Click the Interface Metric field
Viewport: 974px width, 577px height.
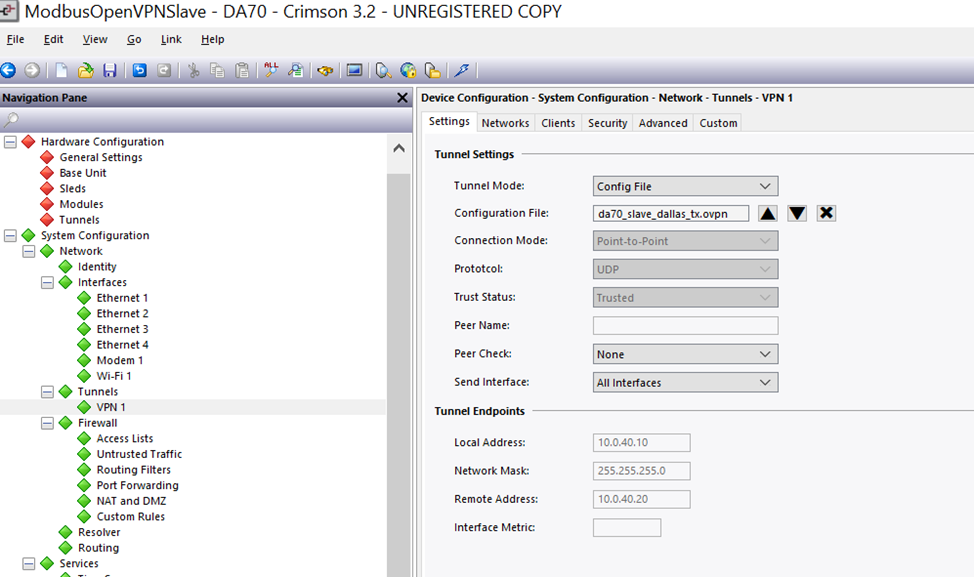click(627, 527)
